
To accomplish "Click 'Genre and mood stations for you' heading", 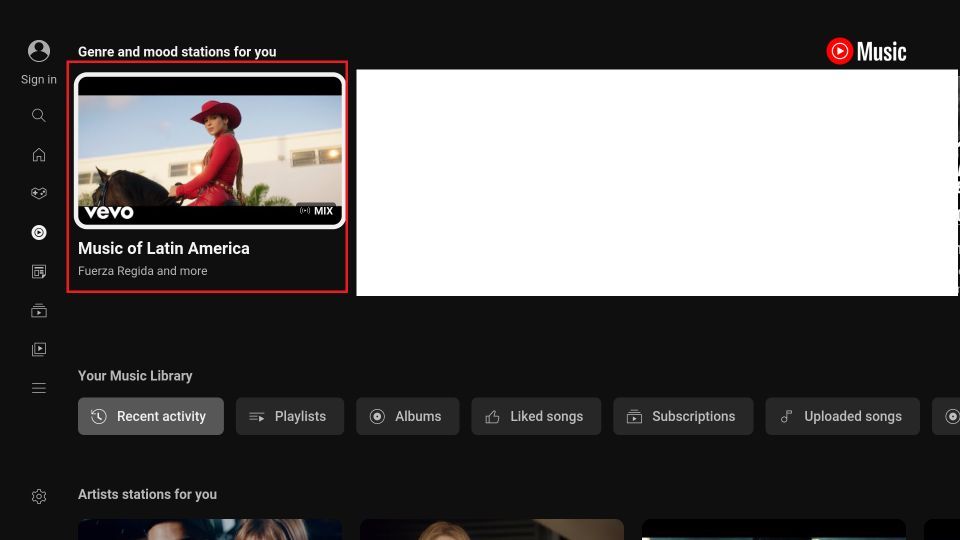I will (177, 52).
